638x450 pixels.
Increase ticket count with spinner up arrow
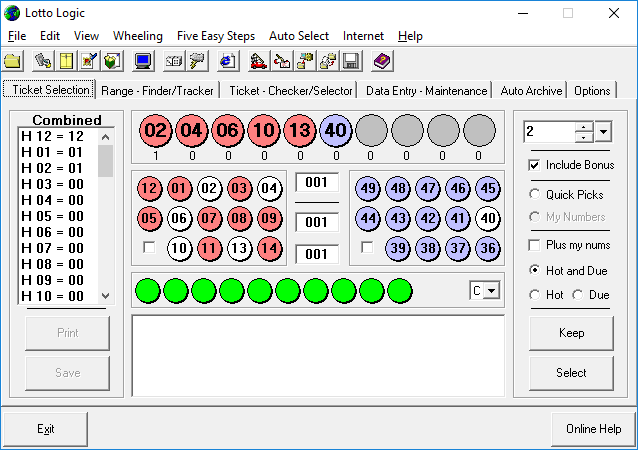pyautogui.click(x=584, y=127)
